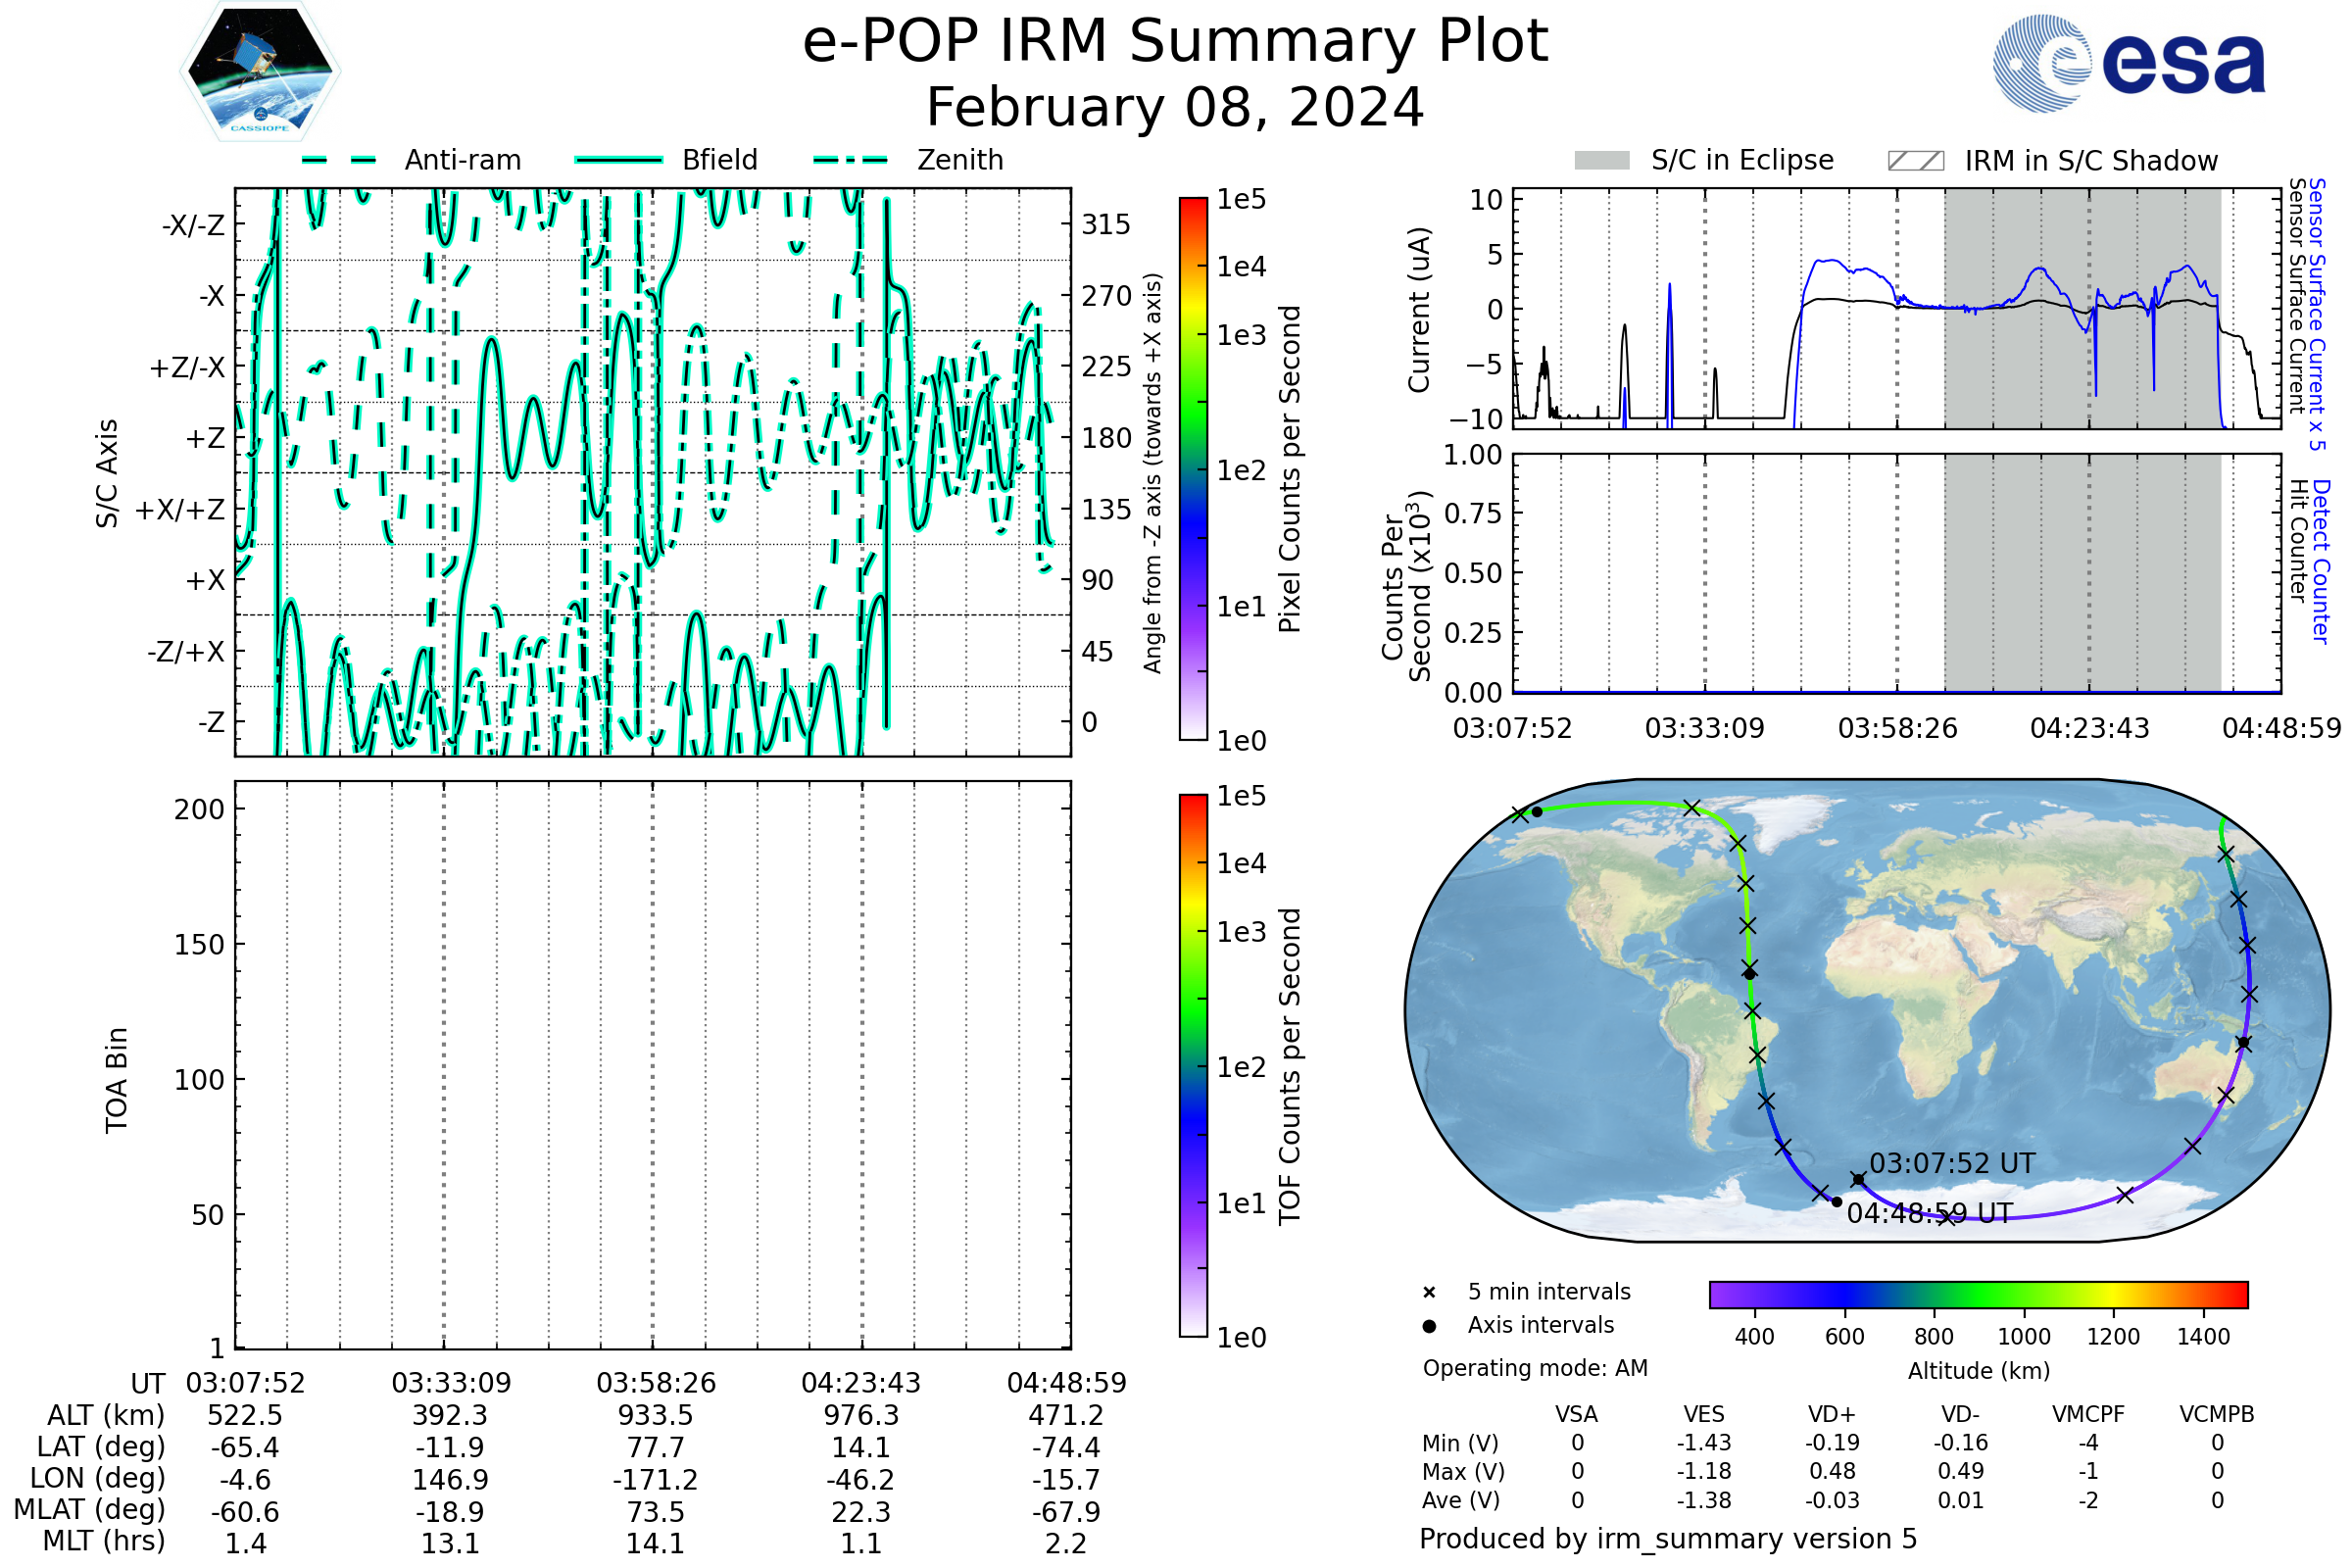Image resolution: width=2352 pixels, height=1568 pixels.
Task: Click the ALT value 933.5
Action: click(x=656, y=1416)
